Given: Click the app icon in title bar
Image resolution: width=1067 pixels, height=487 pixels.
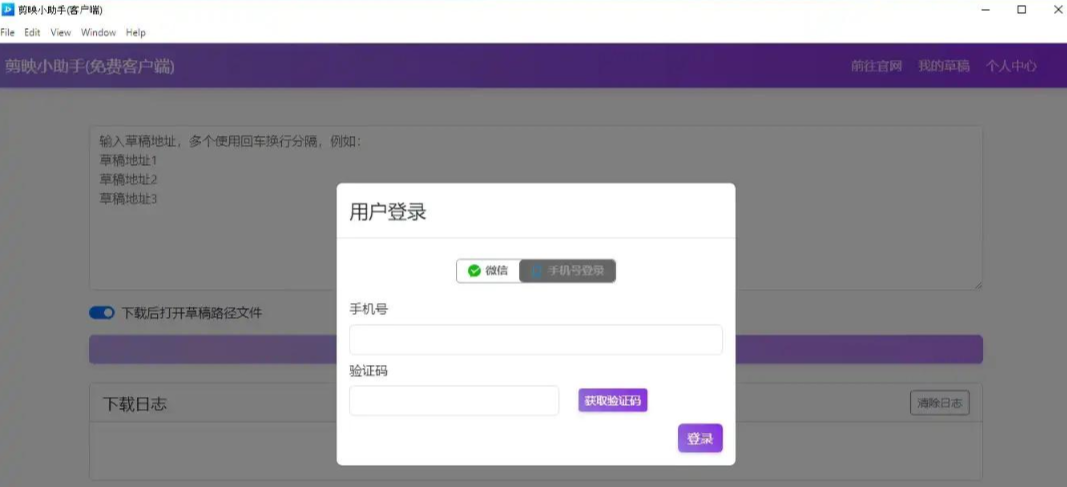Looking at the screenshot, I should tap(8, 10).
